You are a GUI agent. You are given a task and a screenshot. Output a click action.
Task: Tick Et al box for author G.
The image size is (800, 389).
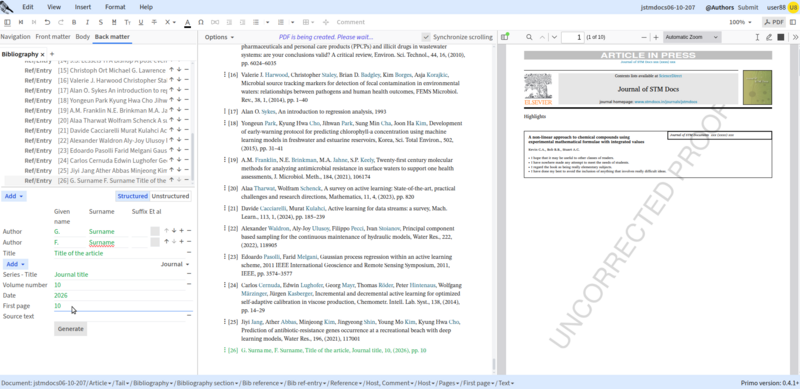[155, 231]
